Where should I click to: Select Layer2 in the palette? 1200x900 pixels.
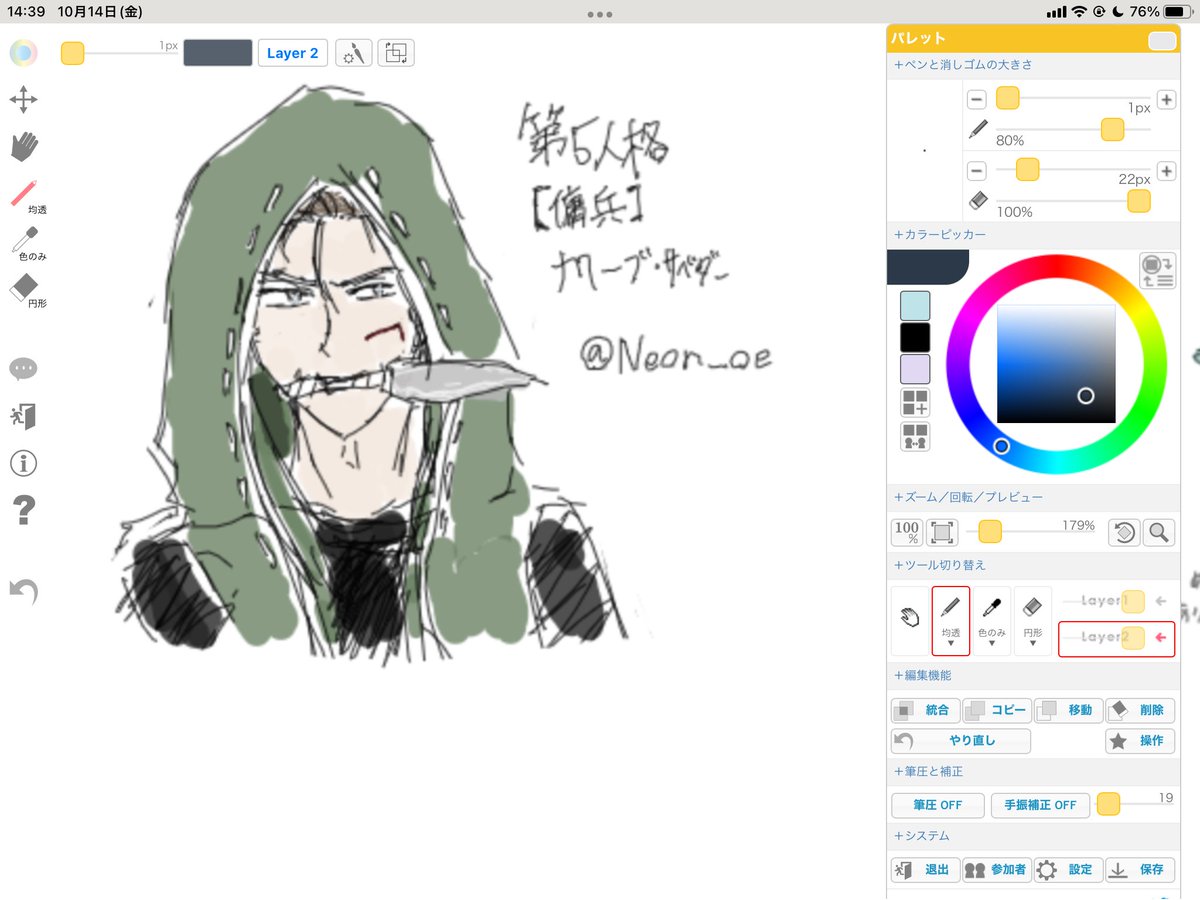click(x=1116, y=638)
